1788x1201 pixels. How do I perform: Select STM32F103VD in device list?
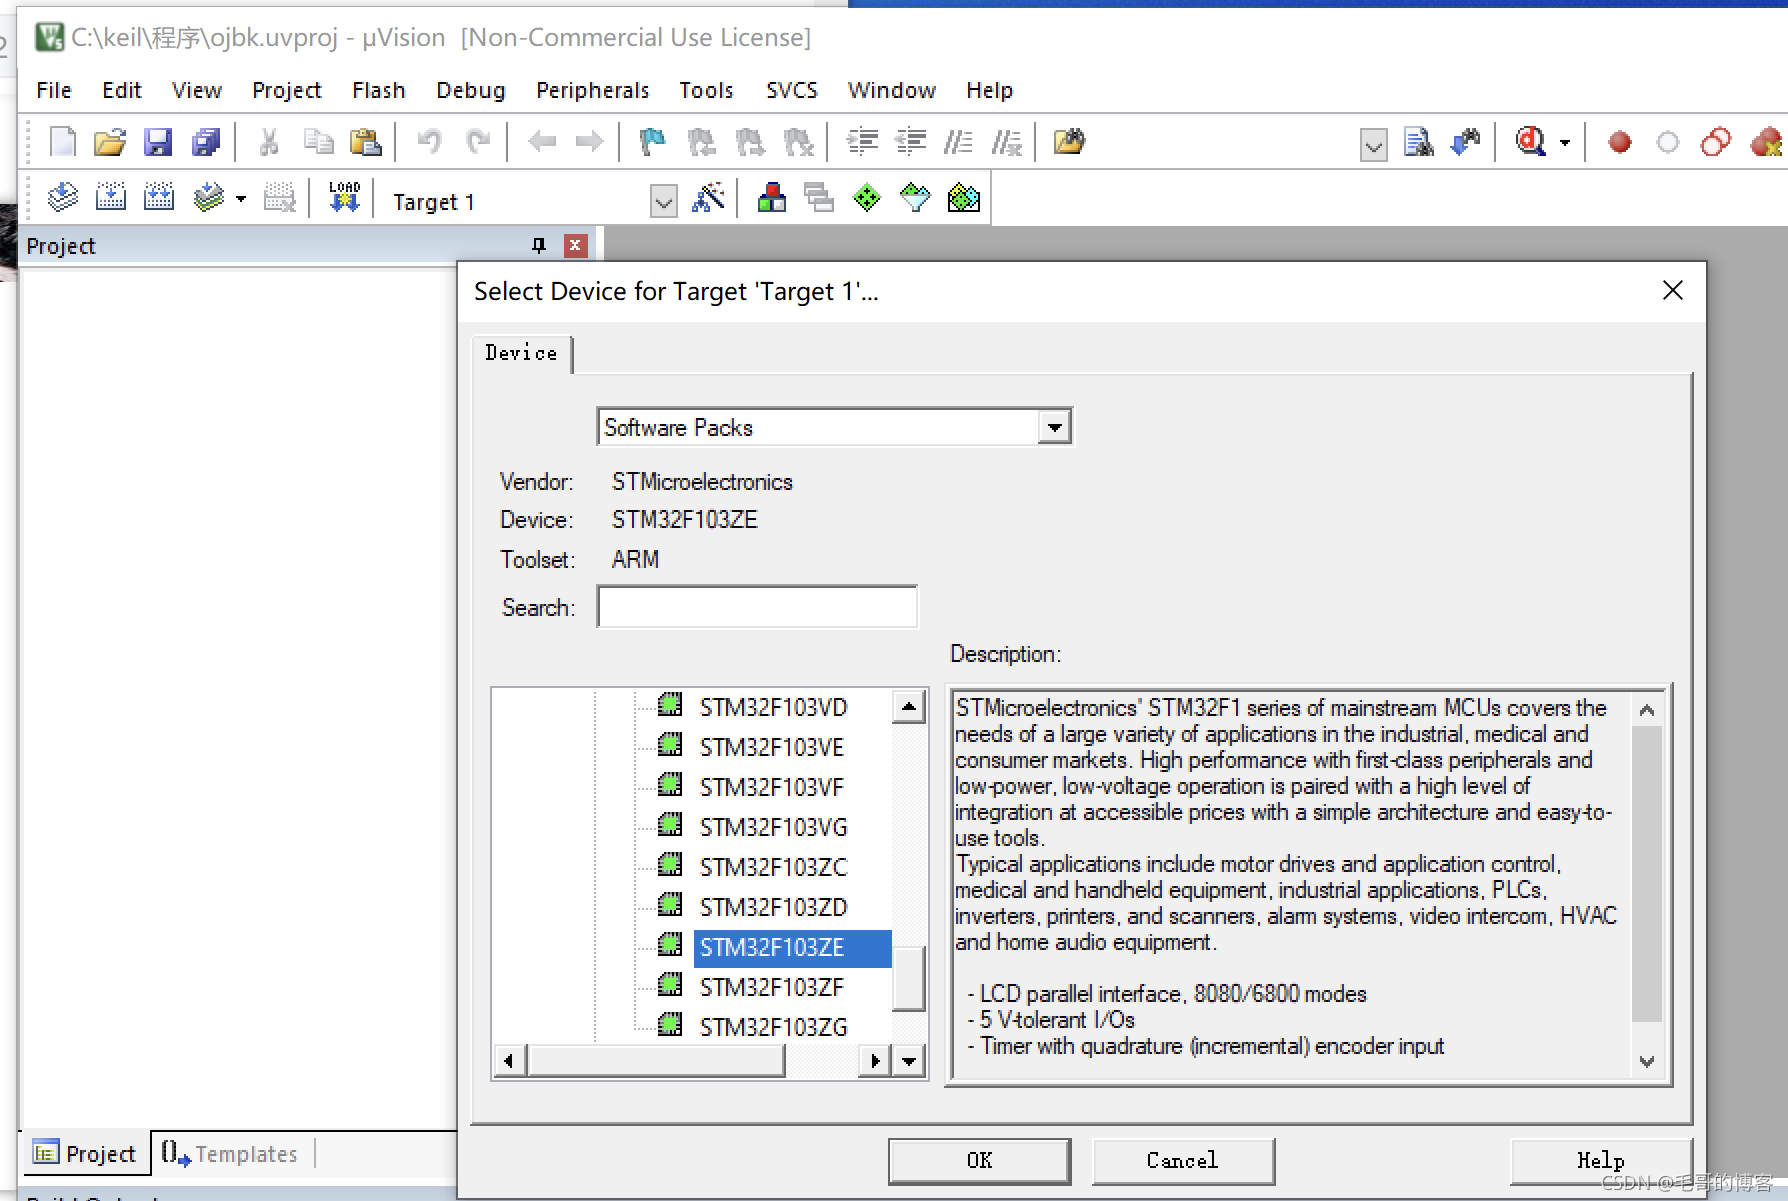coord(773,707)
